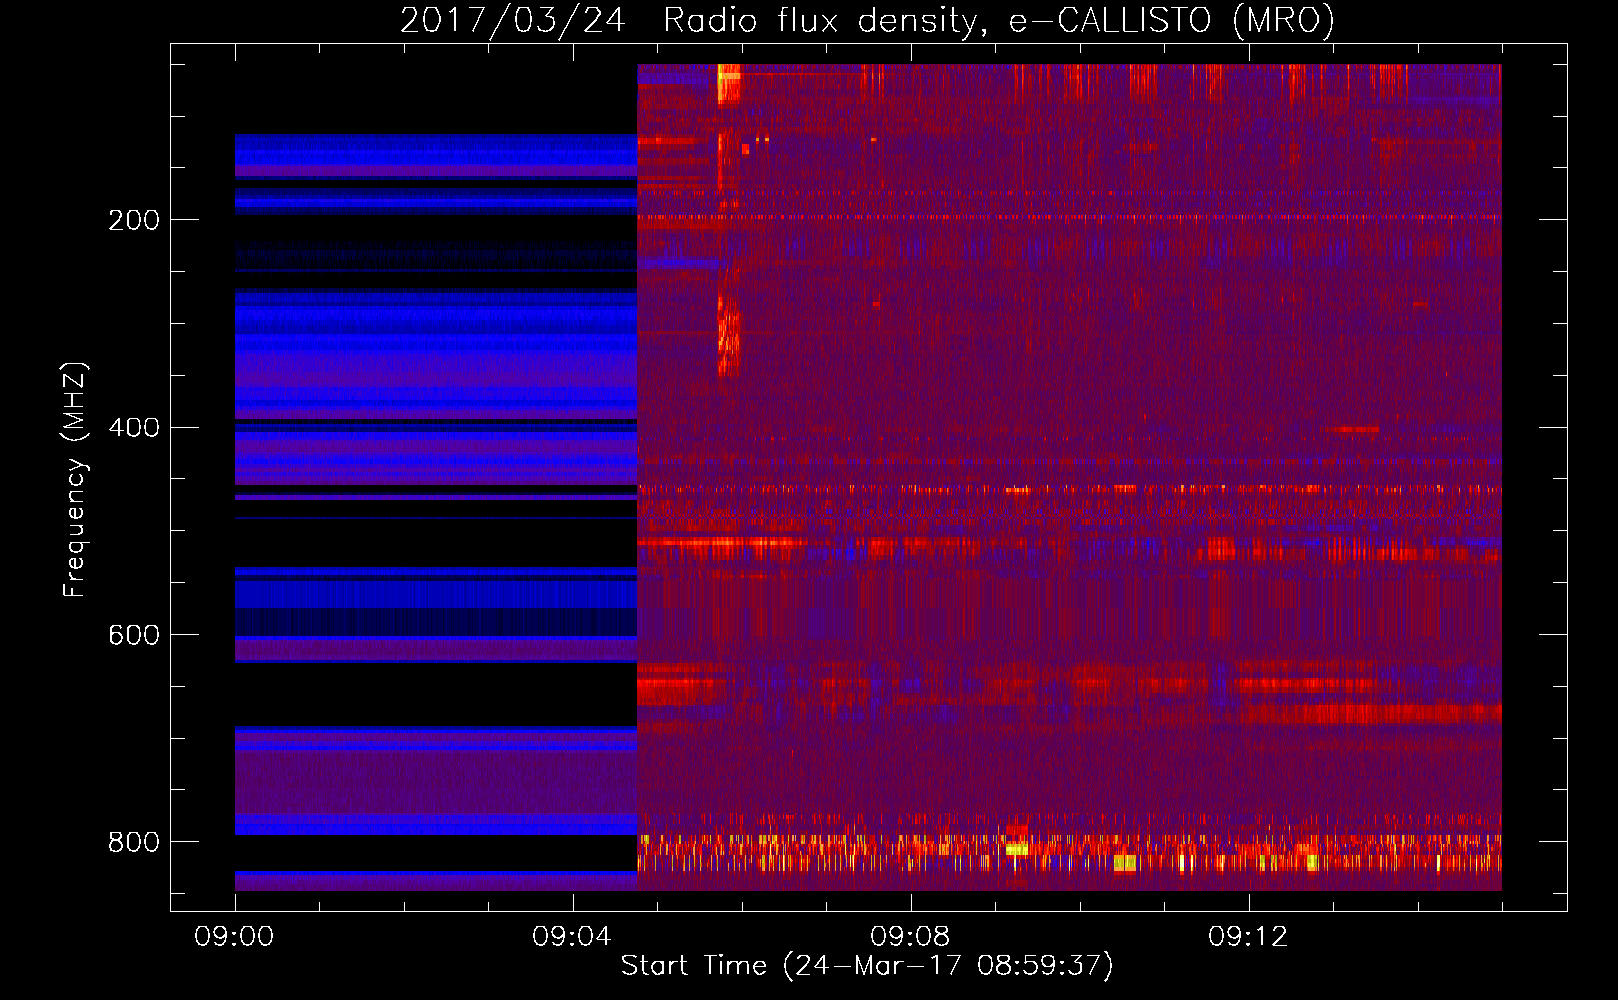The width and height of the screenshot is (1618, 1000).
Task: Click the "Start Time (24-Mar-17 08:59:37)" caption
Action: pyautogui.click(x=867, y=966)
